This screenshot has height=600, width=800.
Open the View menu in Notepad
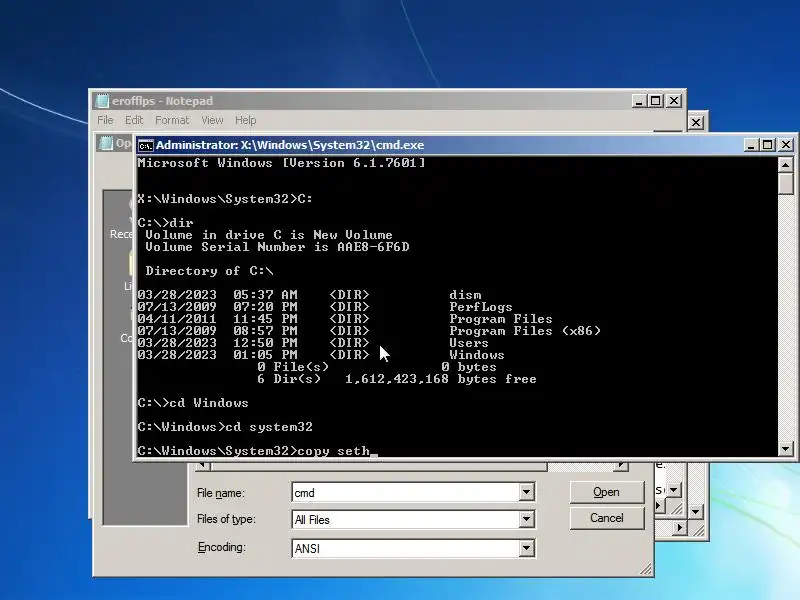212,120
